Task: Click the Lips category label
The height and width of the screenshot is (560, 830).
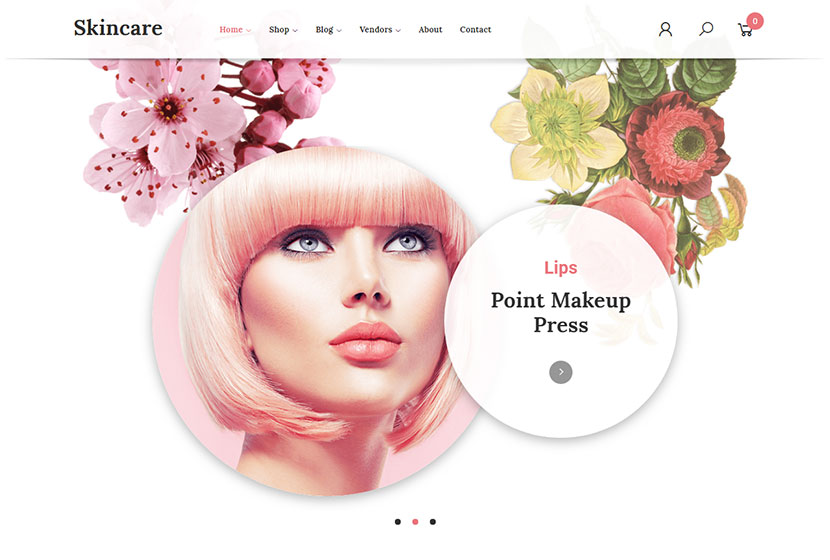Action: 561,268
